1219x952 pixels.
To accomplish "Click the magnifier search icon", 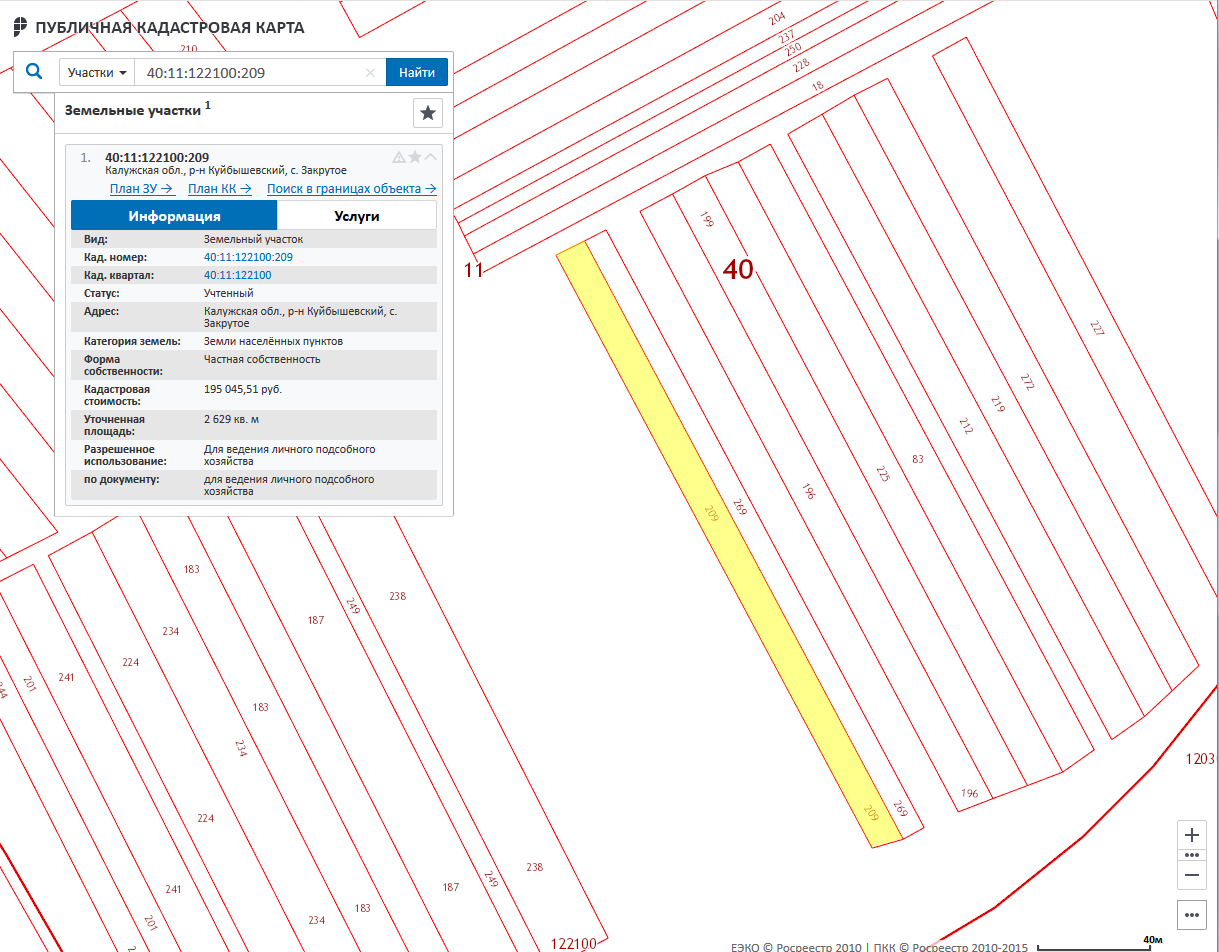I will 35,72.
